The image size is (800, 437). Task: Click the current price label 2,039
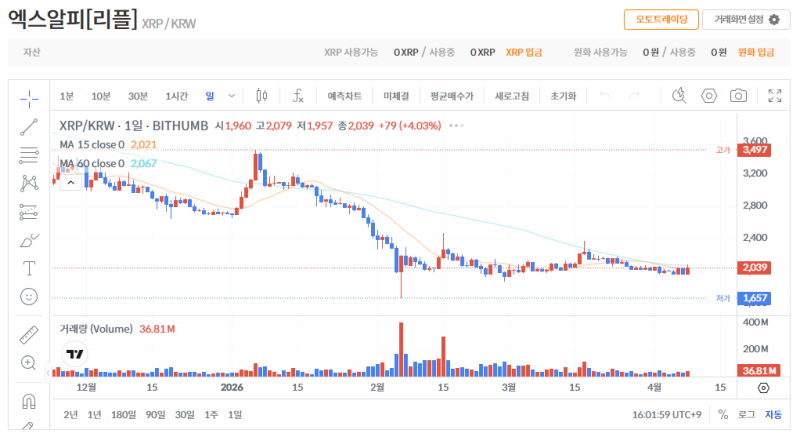pyautogui.click(x=754, y=268)
